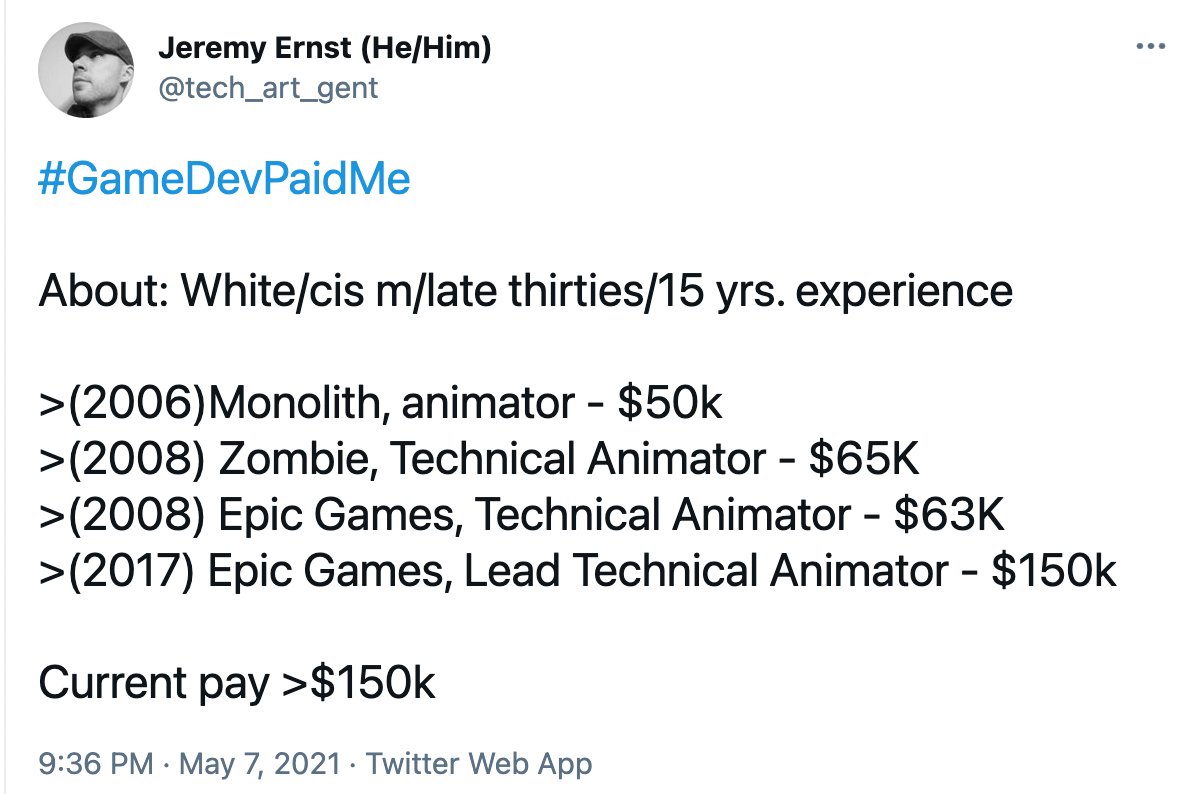This screenshot has width=1200, height=794.
Task: Click Jeremy Ernst's profile avatar
Action: pos(86,70)
